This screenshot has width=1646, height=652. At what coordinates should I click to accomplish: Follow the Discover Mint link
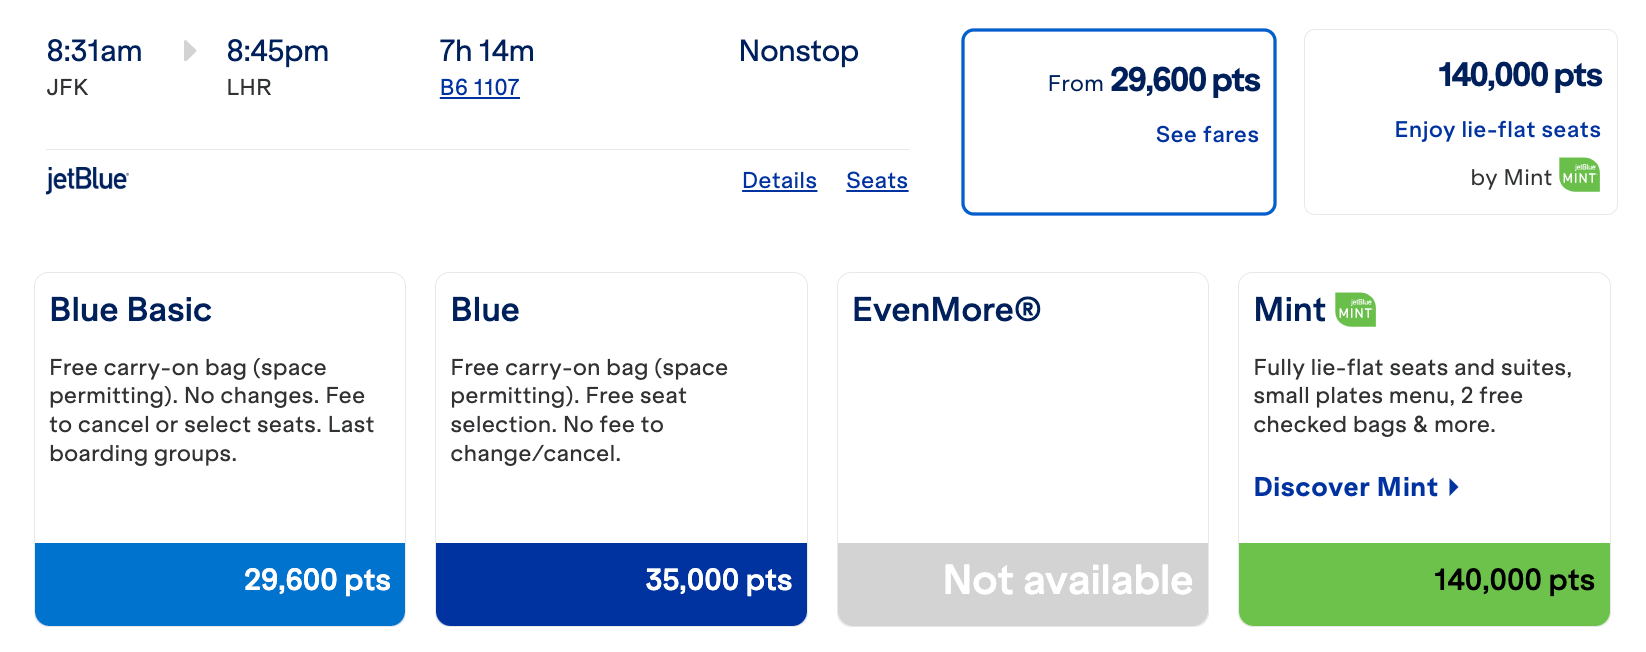[1345, 487]
